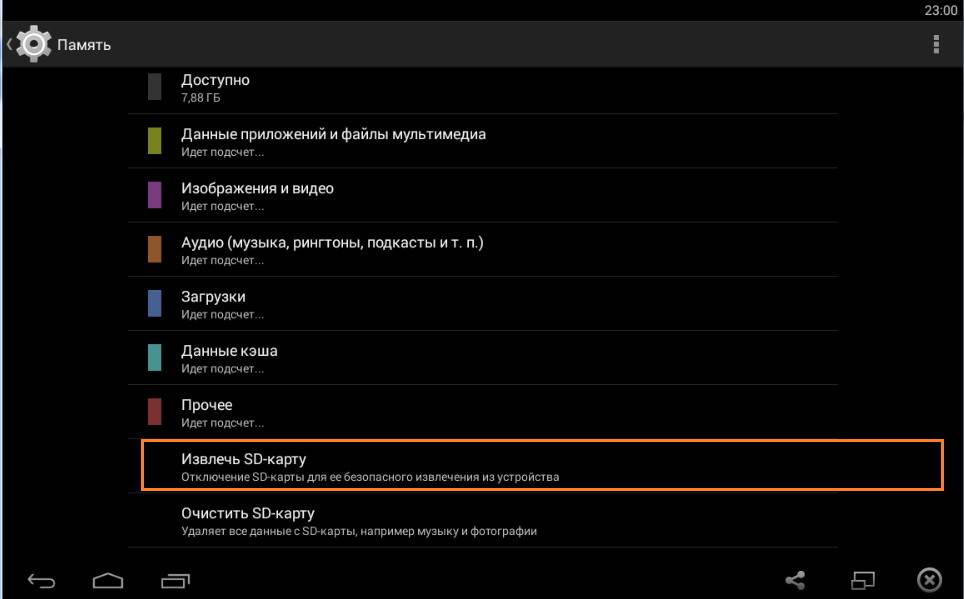Select Очистить SD-карту option
This screenshot has height=599, width=964.
(483, 520)
